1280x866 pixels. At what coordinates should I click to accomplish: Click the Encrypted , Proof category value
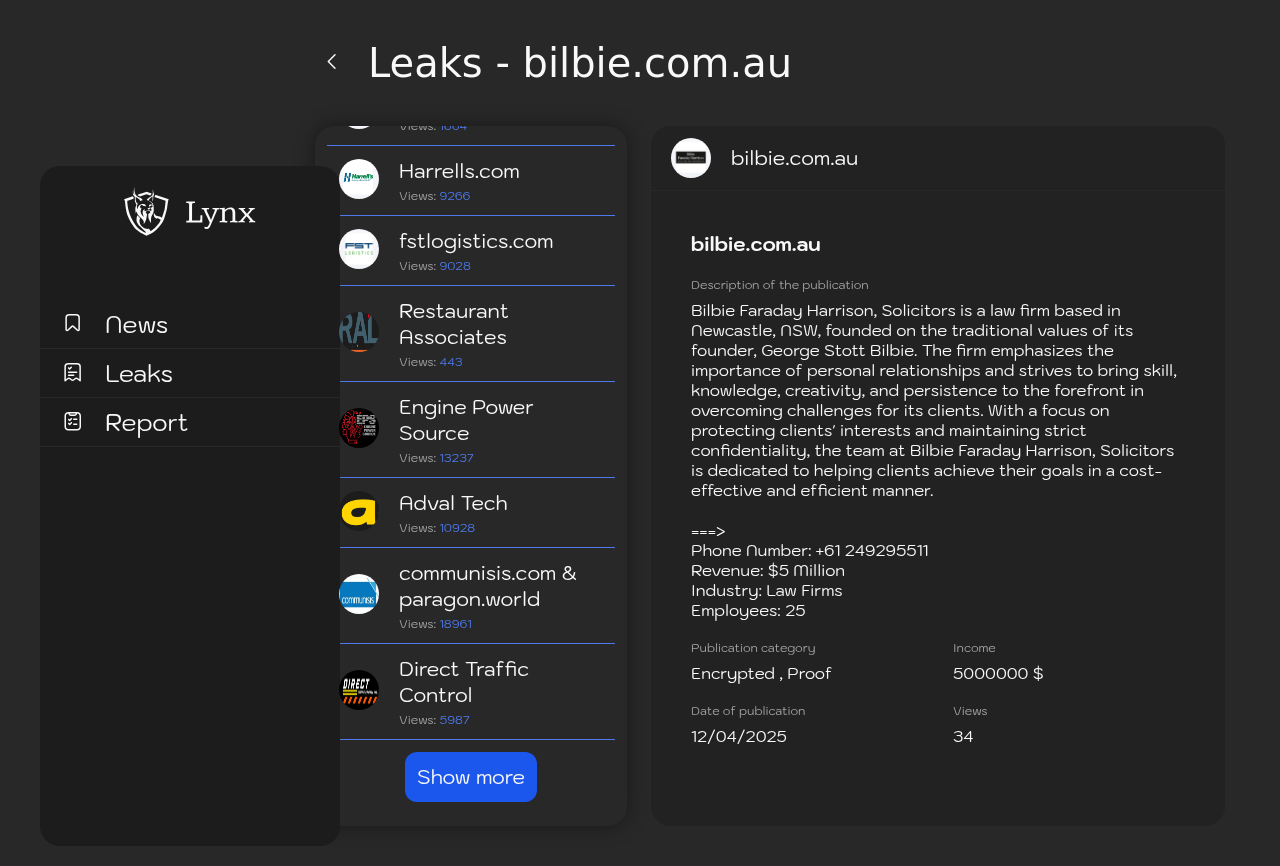click(761, 674)
